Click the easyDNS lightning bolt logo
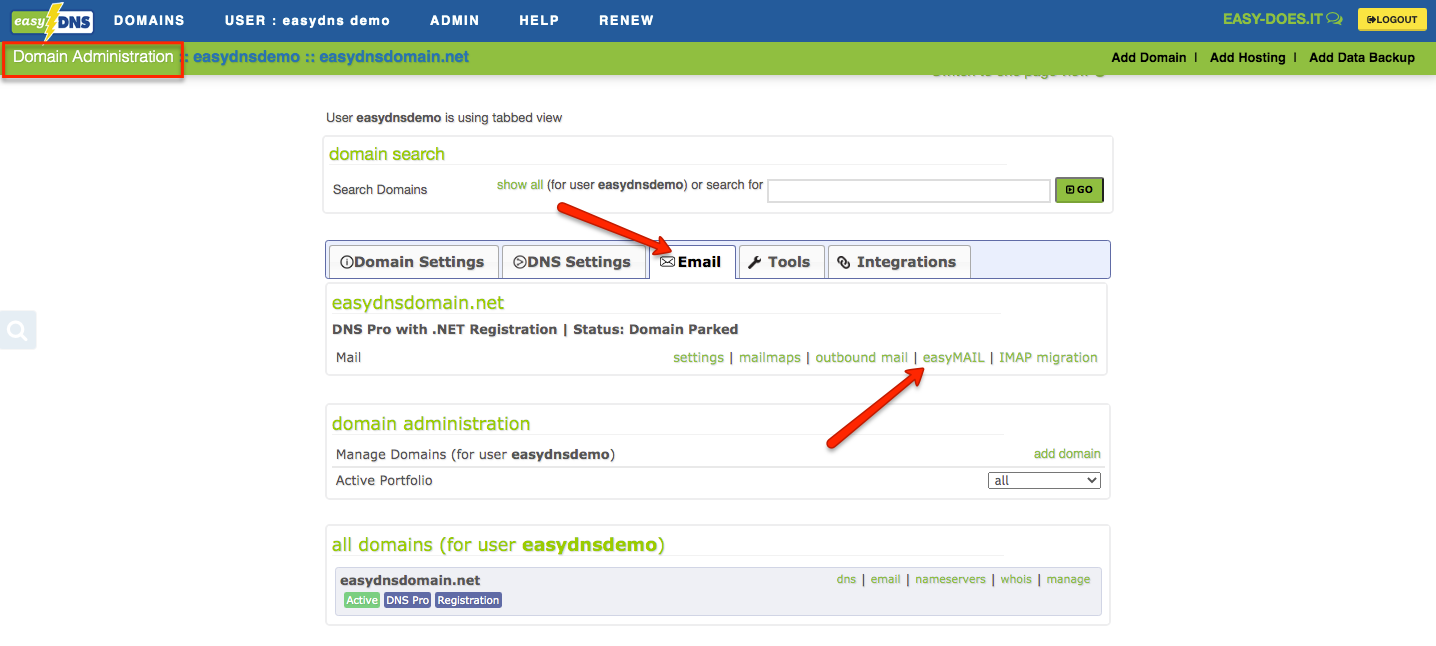Image resolution: width=1436 pixels, height=646 pixels. pyautogui.click(x=50, y=19)
